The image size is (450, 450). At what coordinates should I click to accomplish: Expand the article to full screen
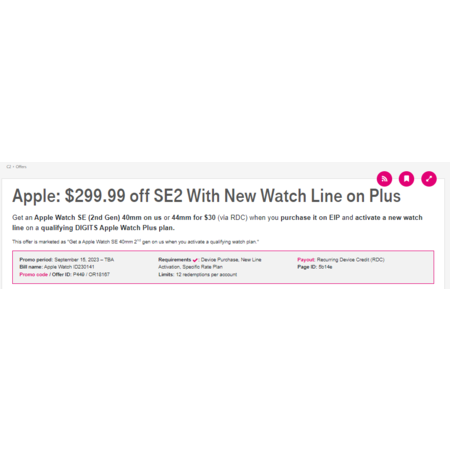429,179
